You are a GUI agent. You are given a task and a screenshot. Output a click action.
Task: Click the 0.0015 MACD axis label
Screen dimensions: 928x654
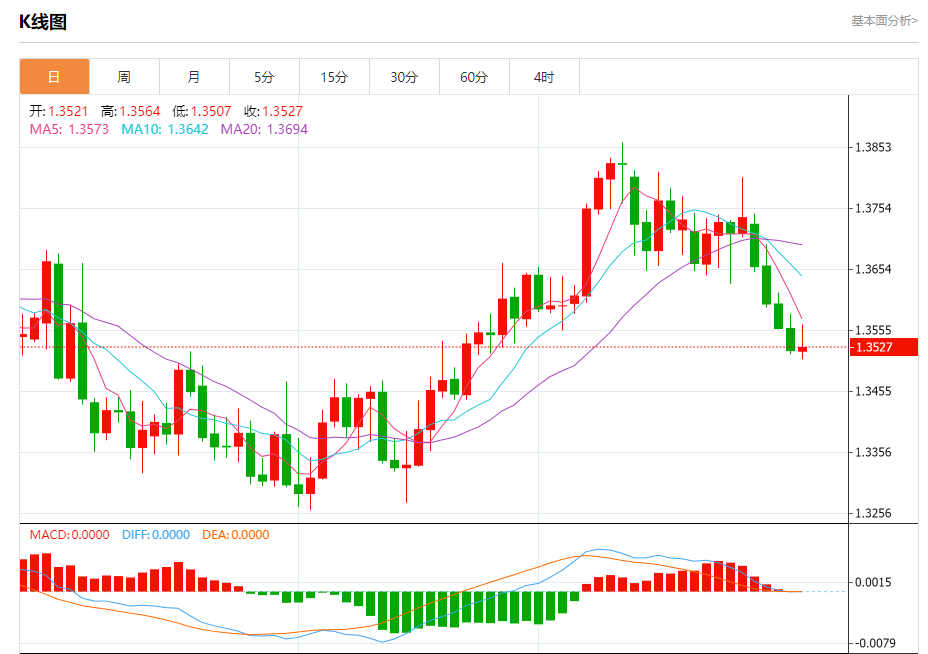point(873,582)
